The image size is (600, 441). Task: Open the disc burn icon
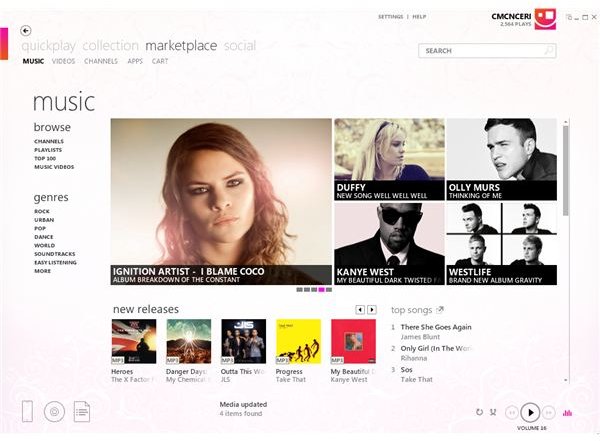pos(54,412)
